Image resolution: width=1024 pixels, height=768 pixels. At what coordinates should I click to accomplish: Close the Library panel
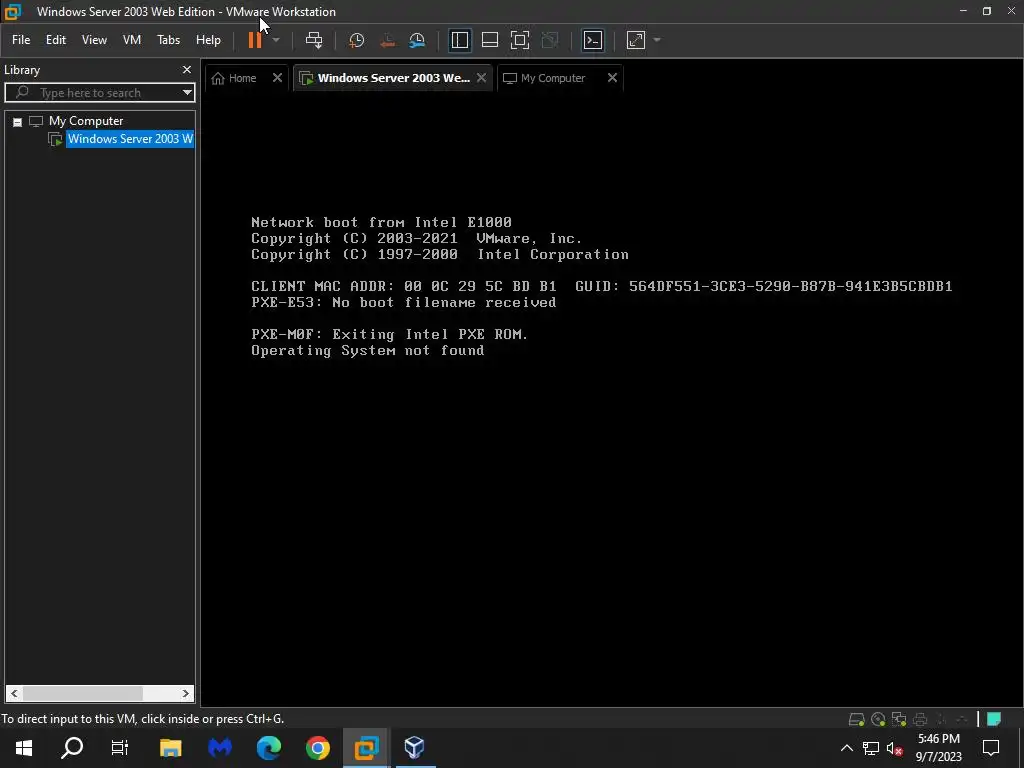[x=187, y=69]
